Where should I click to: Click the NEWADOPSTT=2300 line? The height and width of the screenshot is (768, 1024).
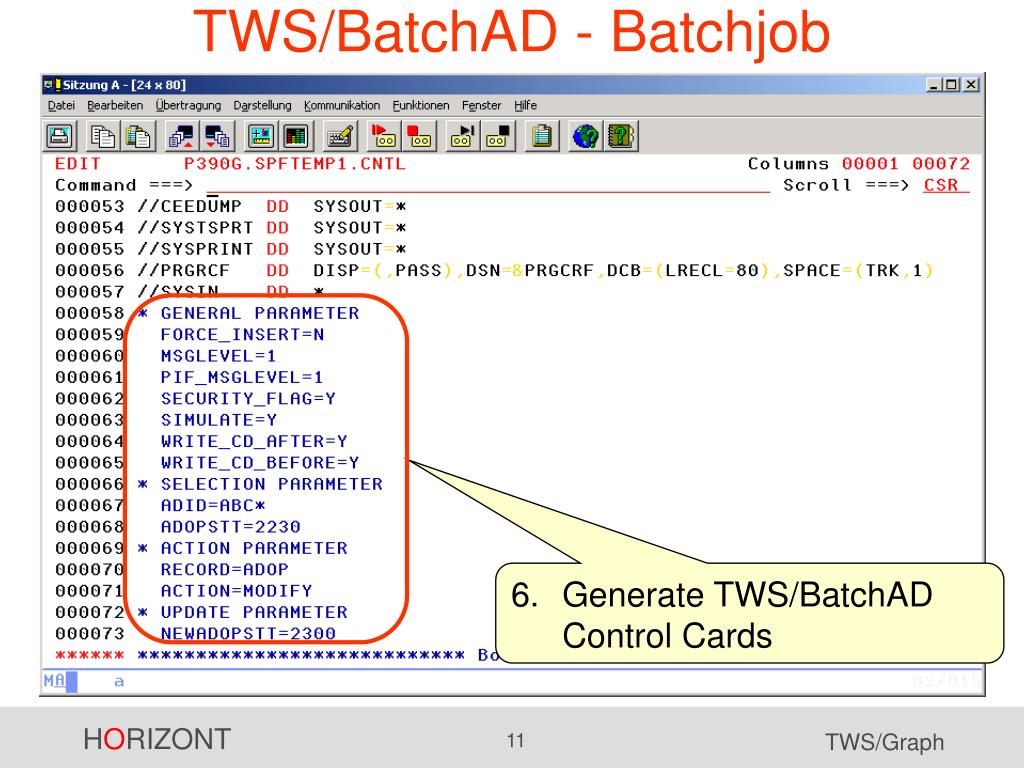(x=248, y=633)
